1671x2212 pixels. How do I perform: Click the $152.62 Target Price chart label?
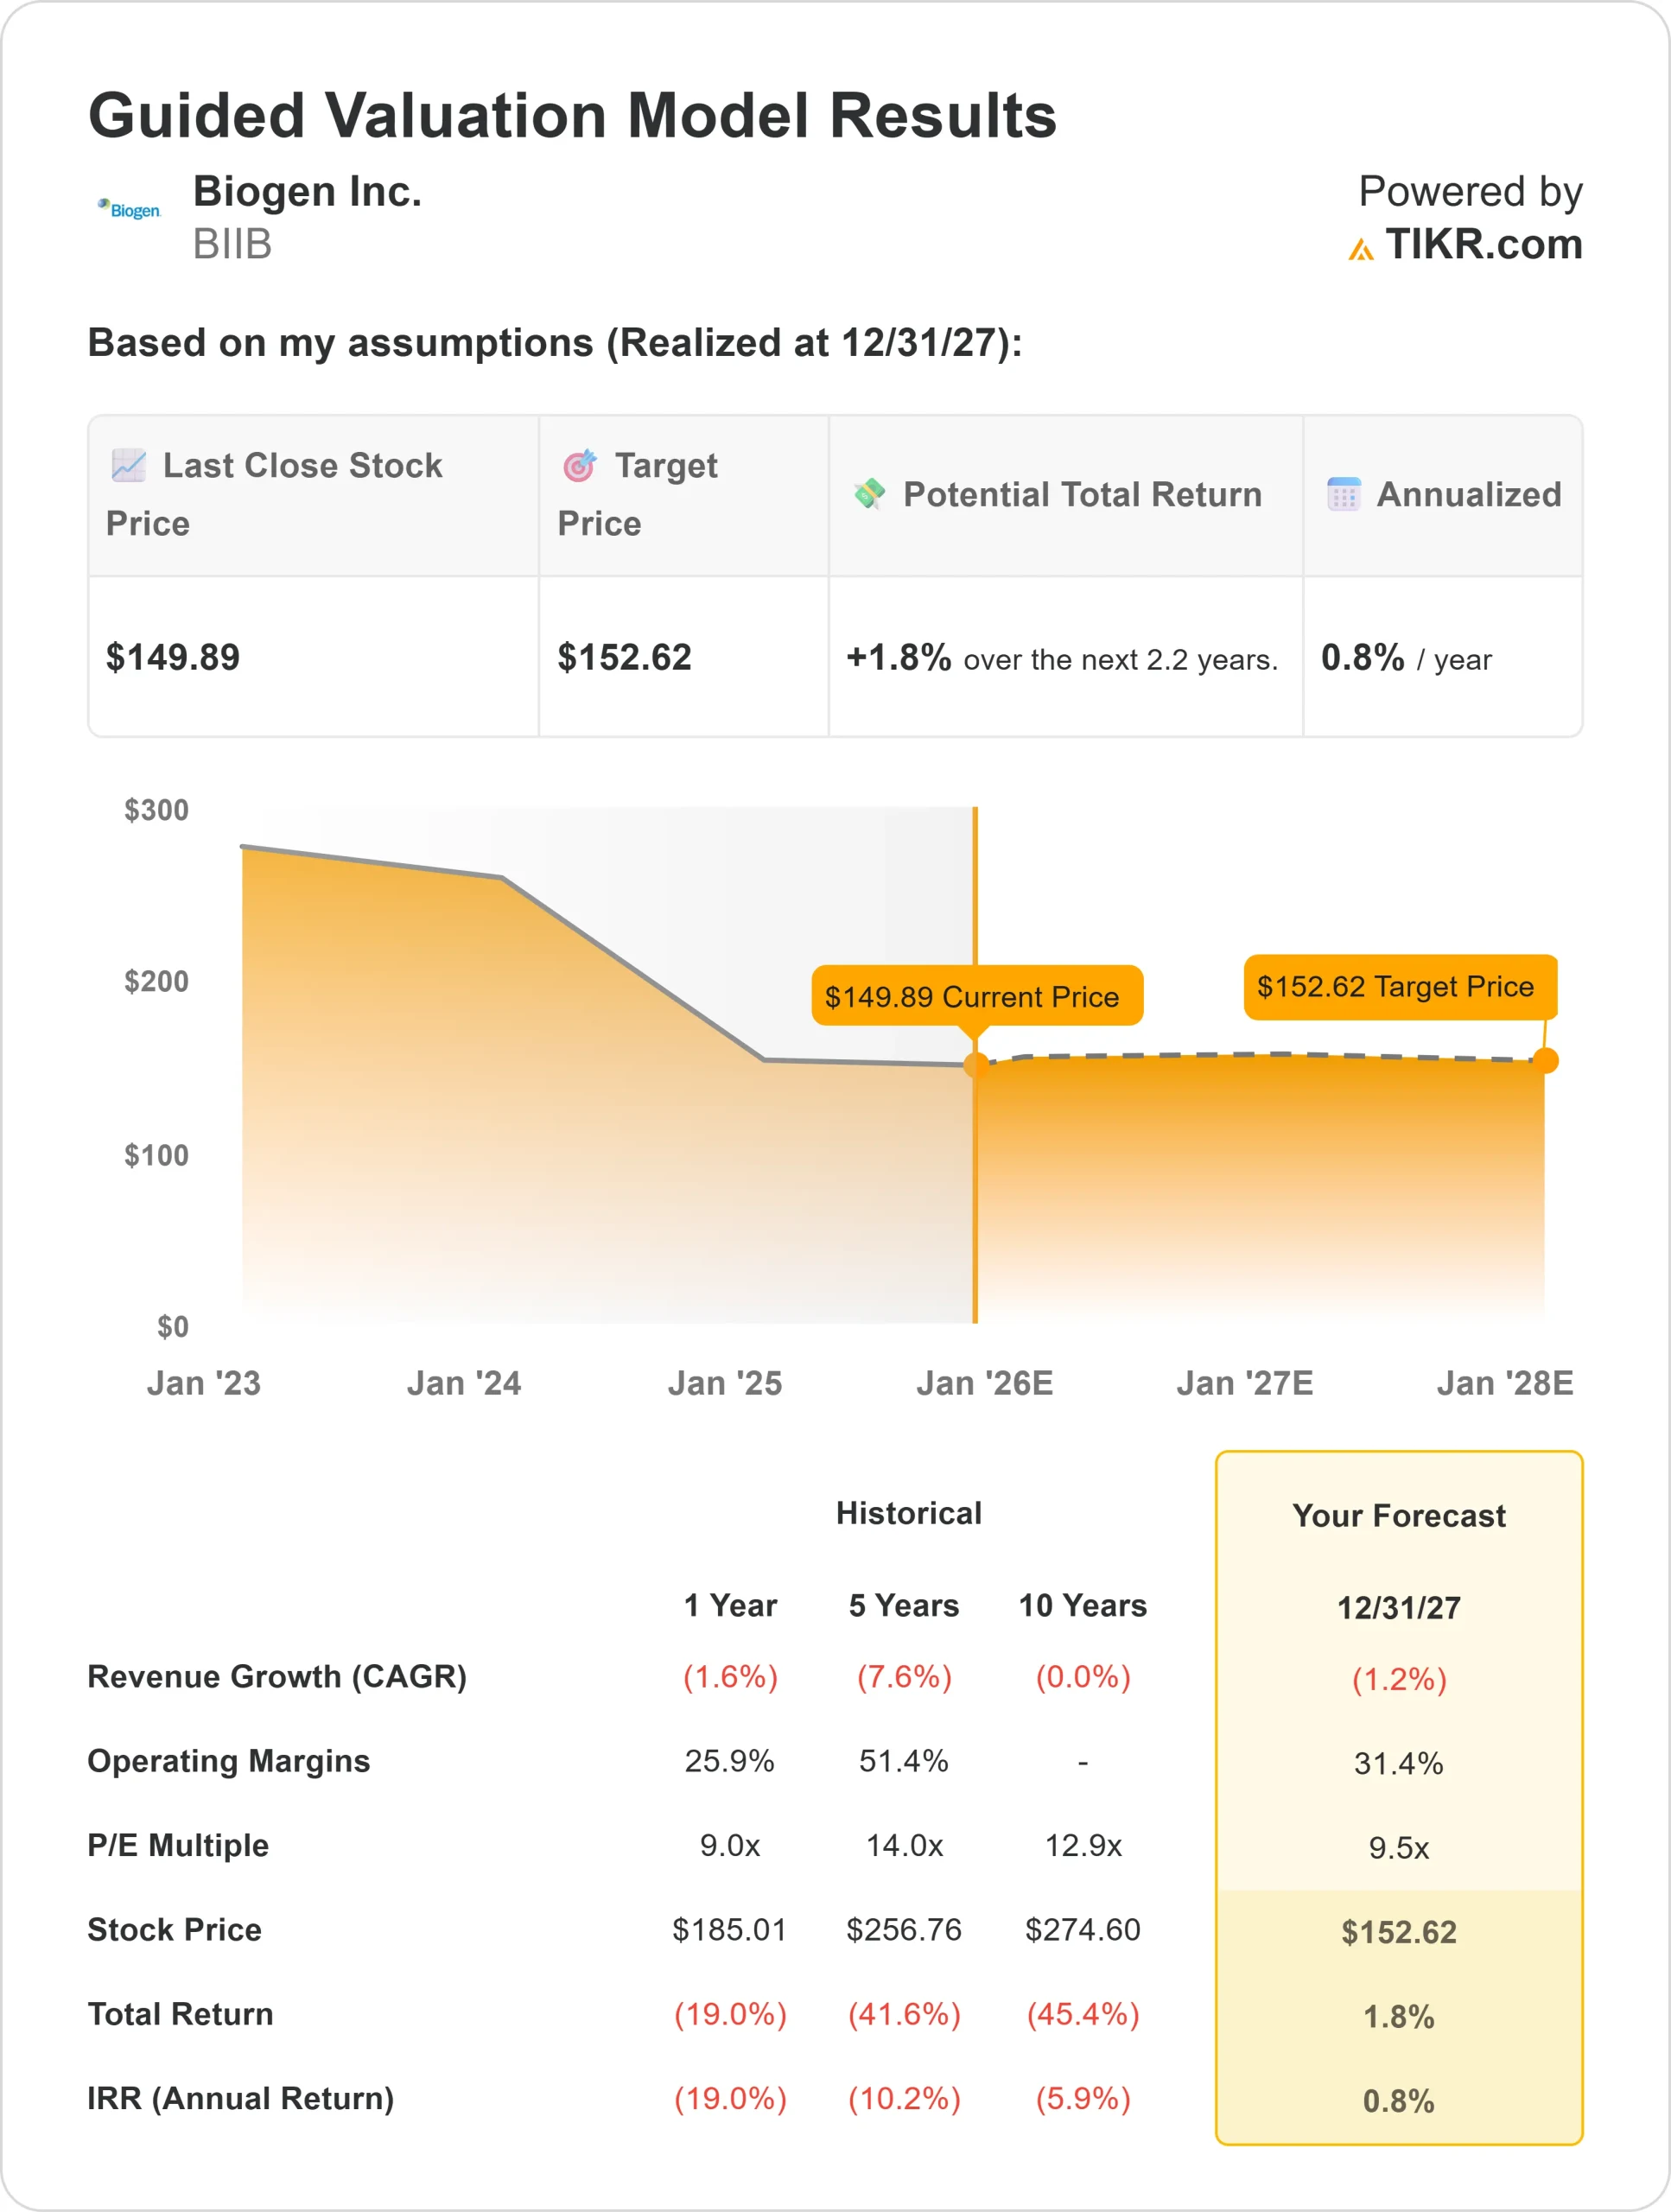point(1399,987)
